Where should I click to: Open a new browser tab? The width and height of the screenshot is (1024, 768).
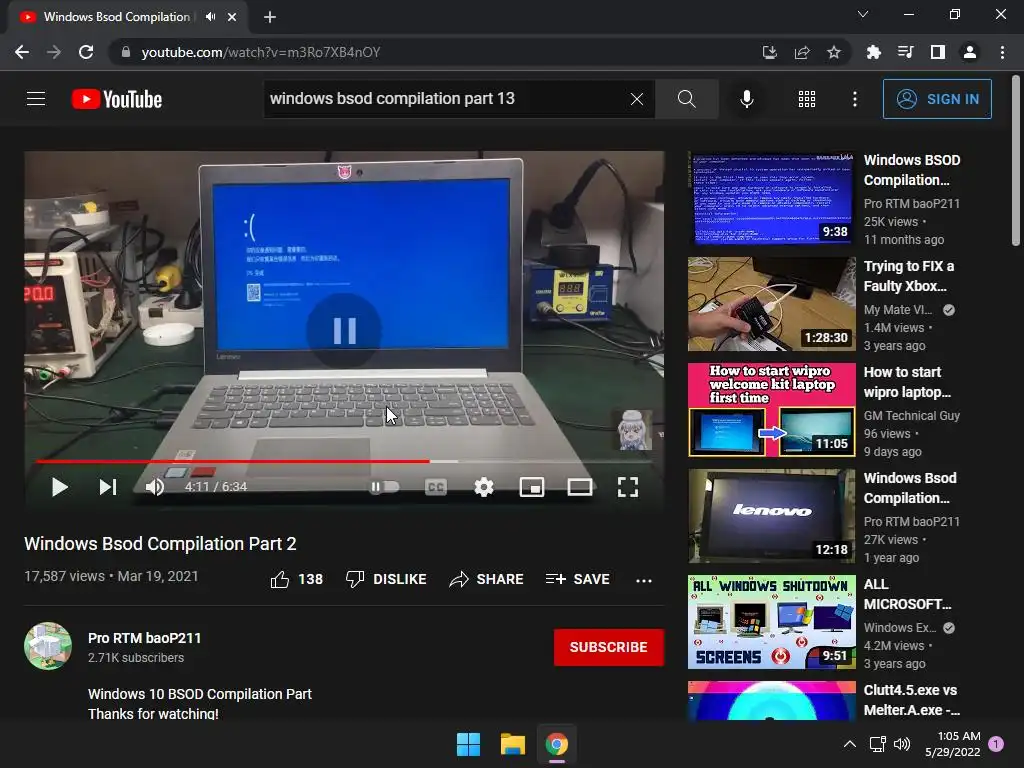pyautogui.click(x=270, y=17)
